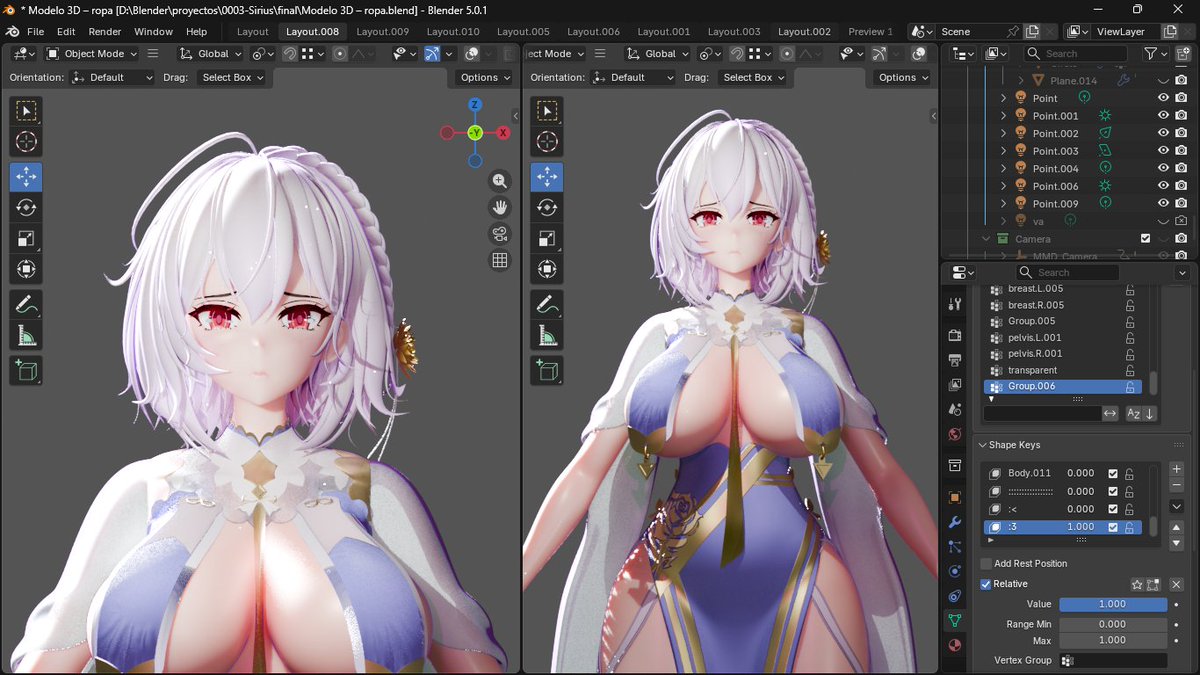Remove shape key with minus button

(1177, 485)
